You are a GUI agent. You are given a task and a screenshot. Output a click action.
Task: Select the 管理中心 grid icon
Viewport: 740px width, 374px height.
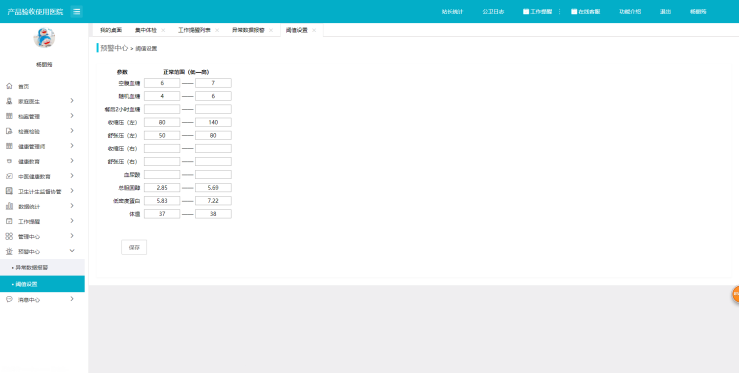pos(9,236)
